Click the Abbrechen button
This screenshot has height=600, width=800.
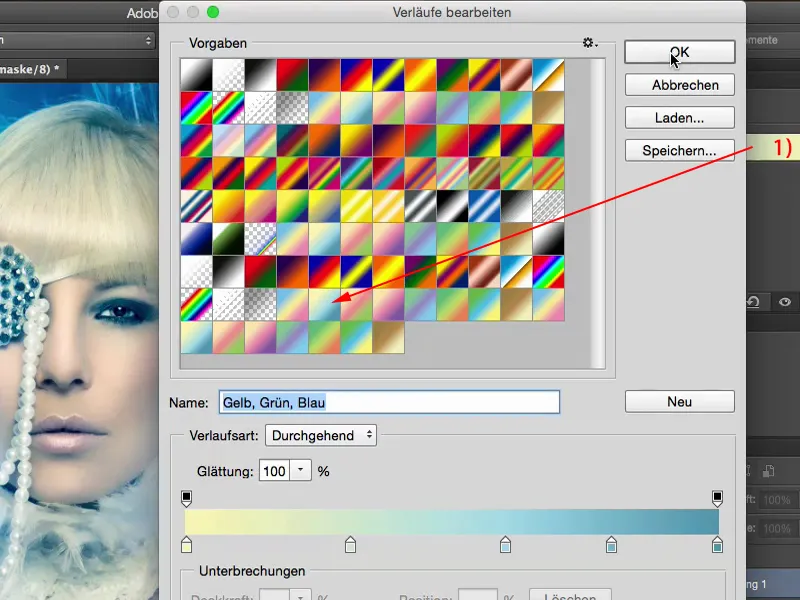(x=680, y=85)
